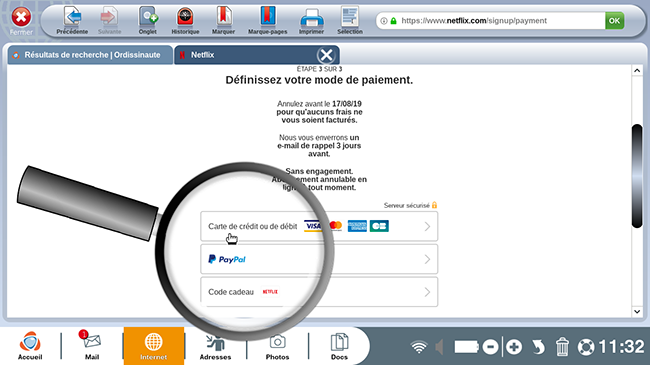Click the 17/08/19 cancellation date
Screen dimensions: 650x365
(x=347, y=104)
